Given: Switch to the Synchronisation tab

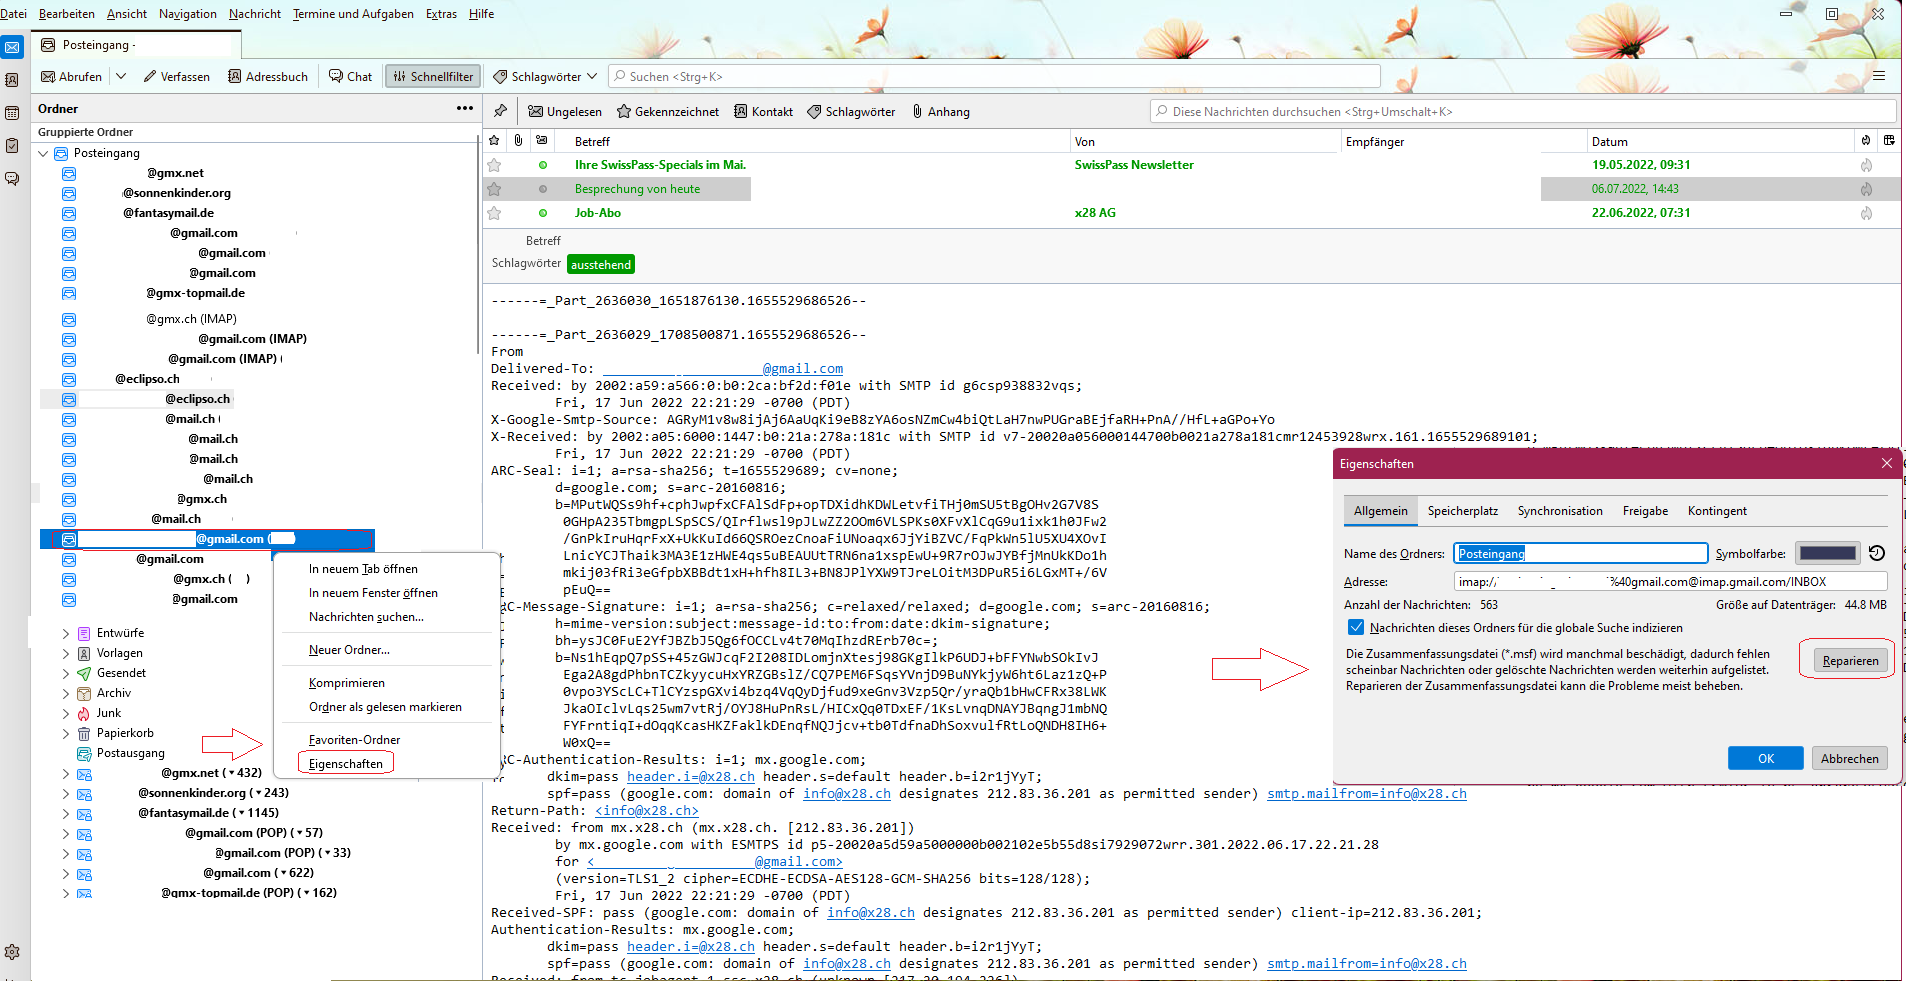Looking at the screenshot, I should (x=1559, y=511).
